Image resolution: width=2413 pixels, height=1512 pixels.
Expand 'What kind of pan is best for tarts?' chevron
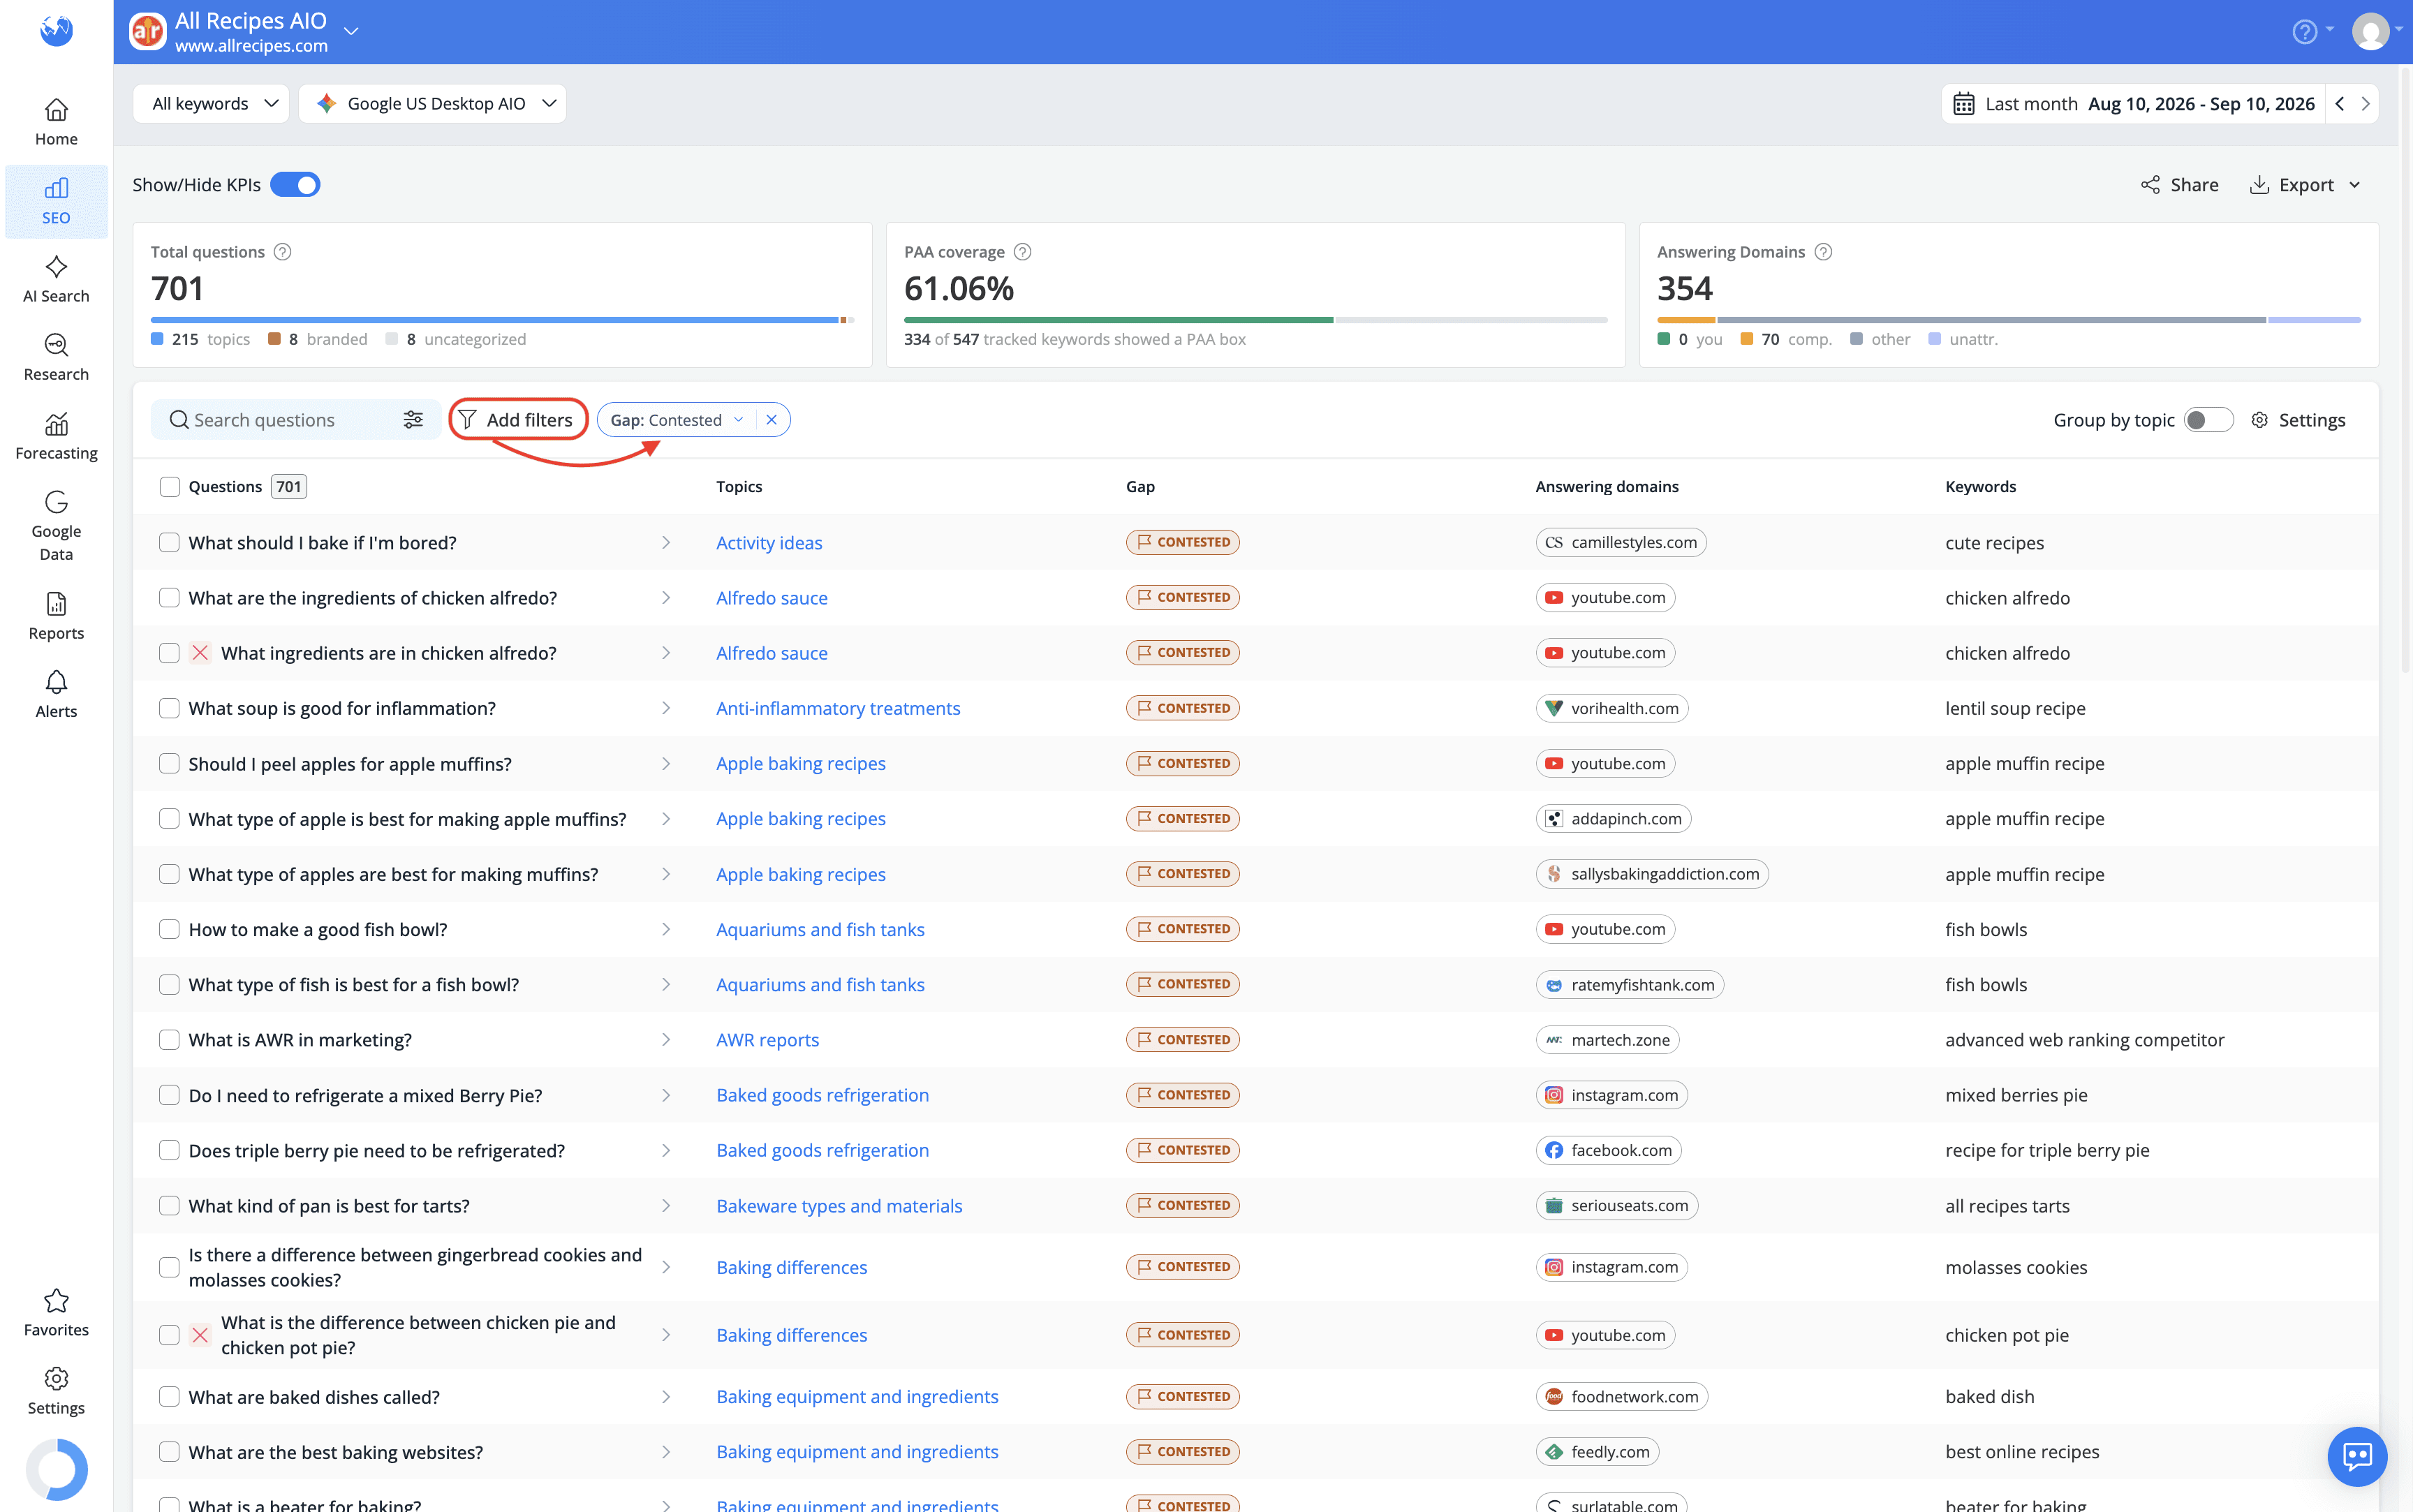(x=666, y=1206)
